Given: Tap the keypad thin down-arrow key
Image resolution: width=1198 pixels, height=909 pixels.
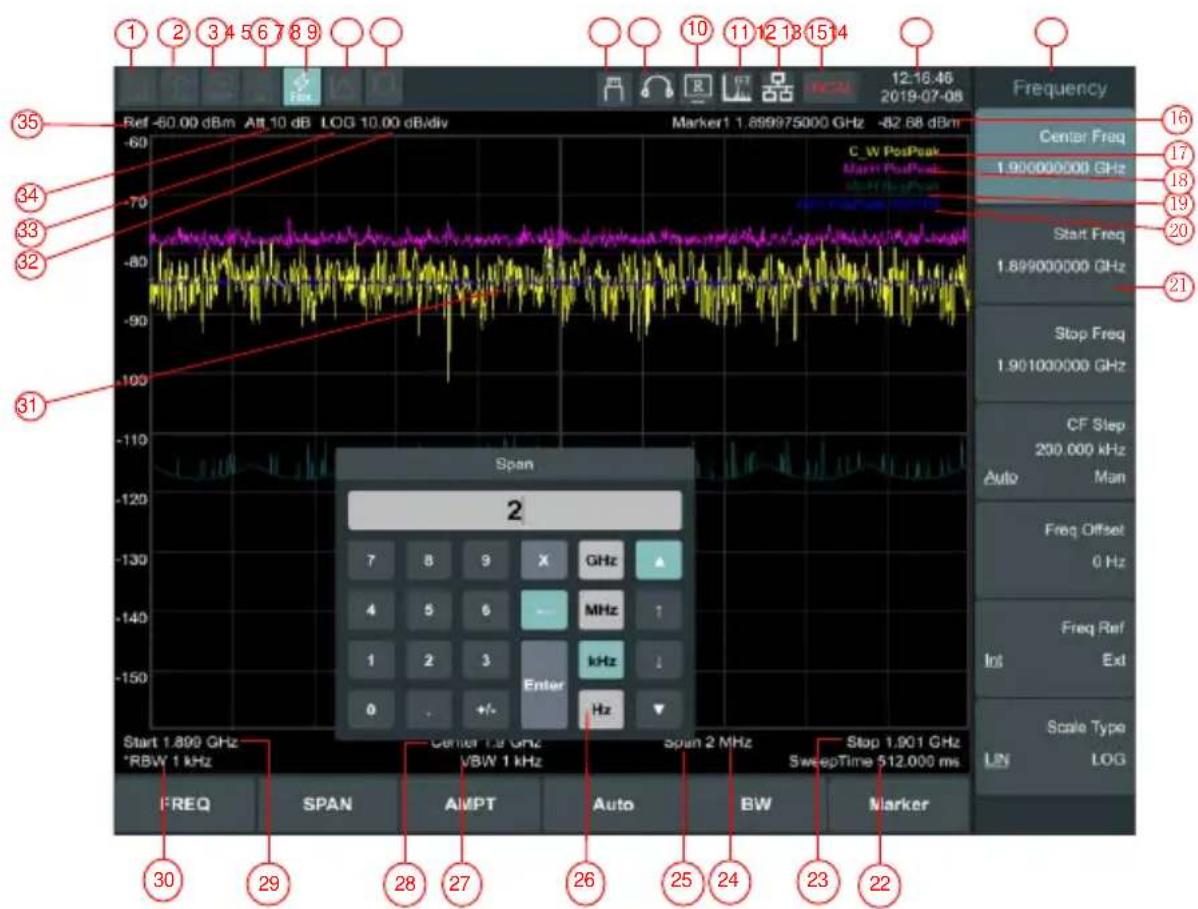Looking at the screenshot, I should pos(658,660).
